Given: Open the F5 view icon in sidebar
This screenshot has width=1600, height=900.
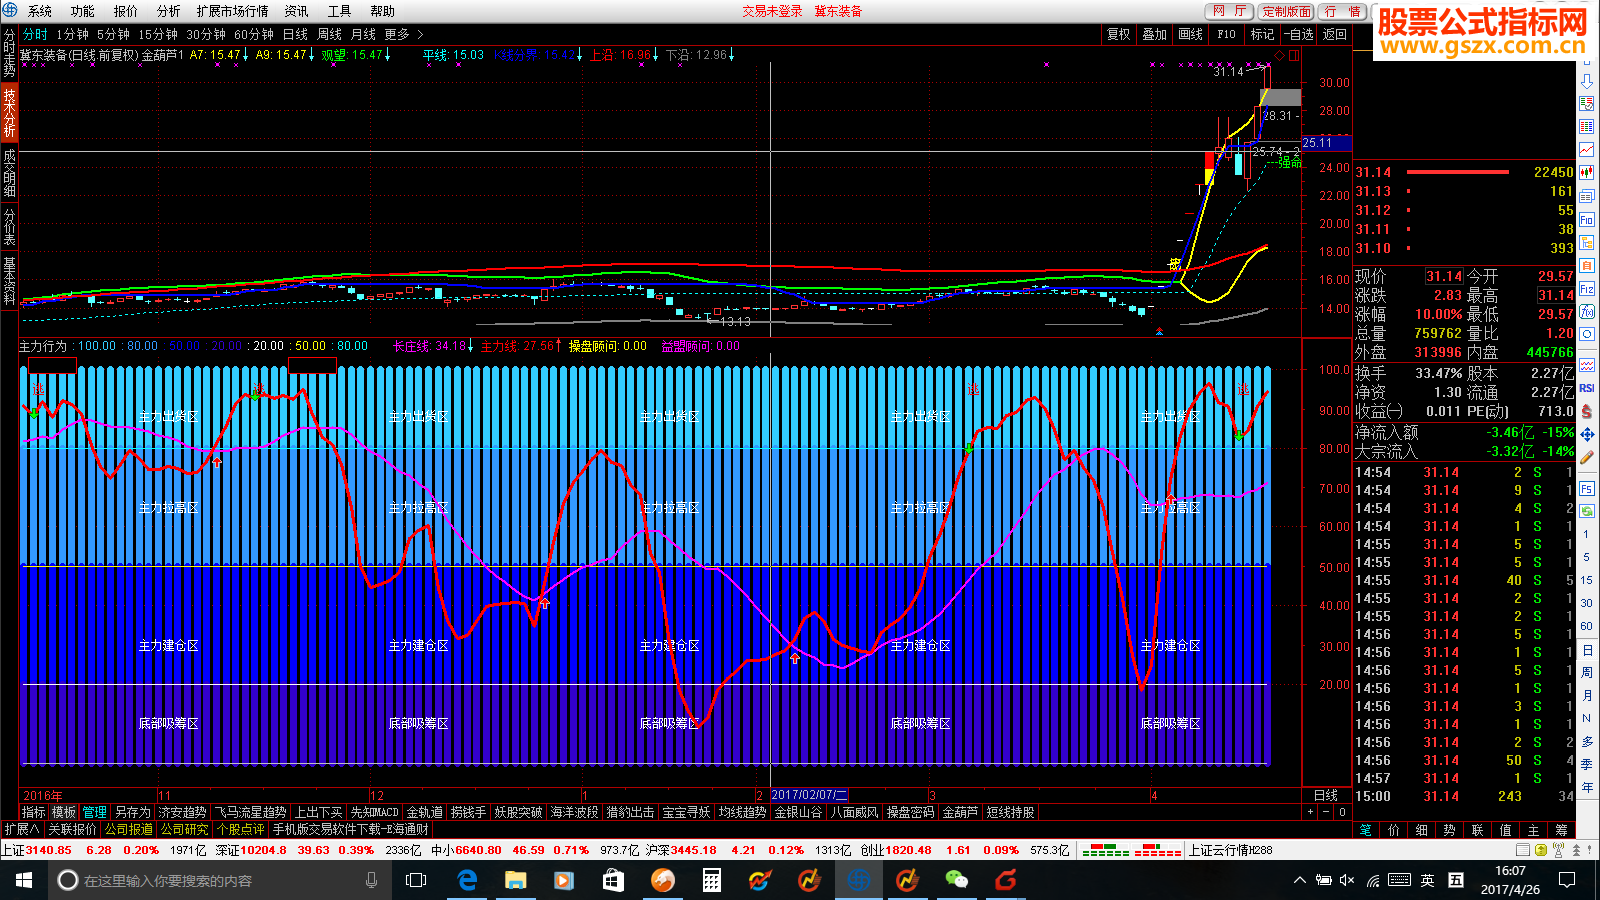Looking at the screenshot, I should pyautogui.click(x=1587, y=489).
